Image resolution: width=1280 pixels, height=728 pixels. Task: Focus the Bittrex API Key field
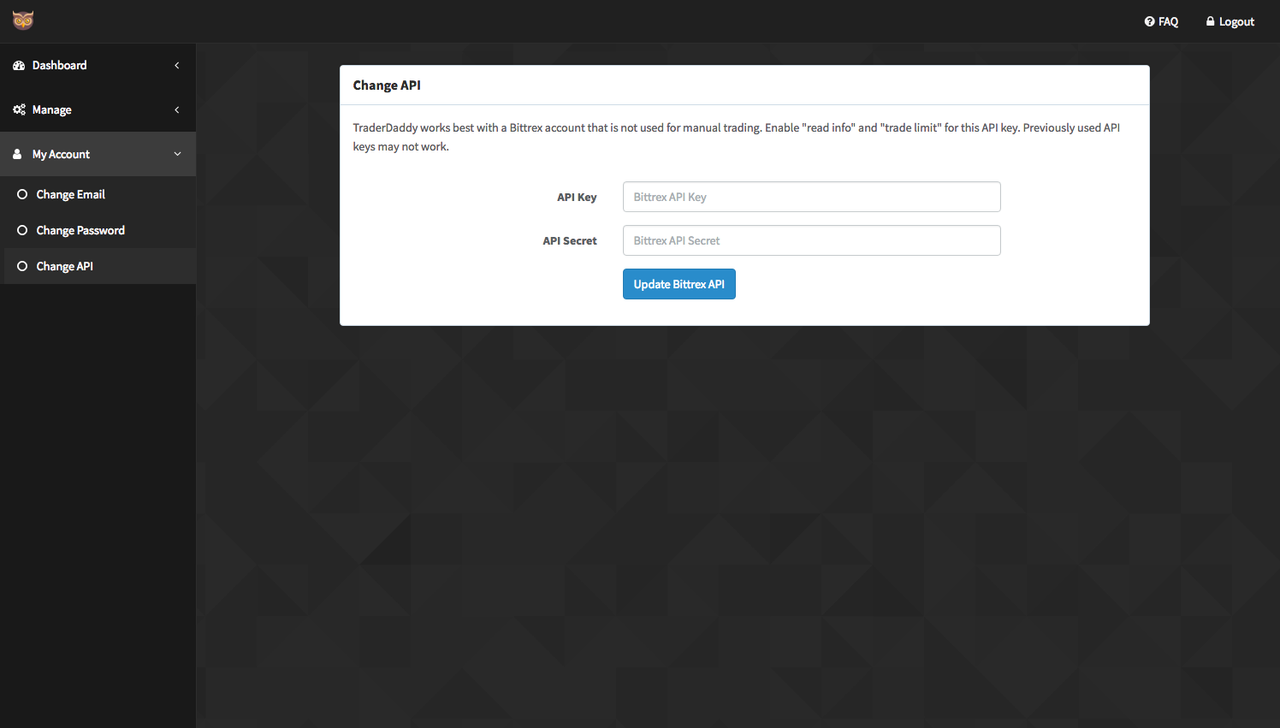pyautogui.click(x=812, y=197)
